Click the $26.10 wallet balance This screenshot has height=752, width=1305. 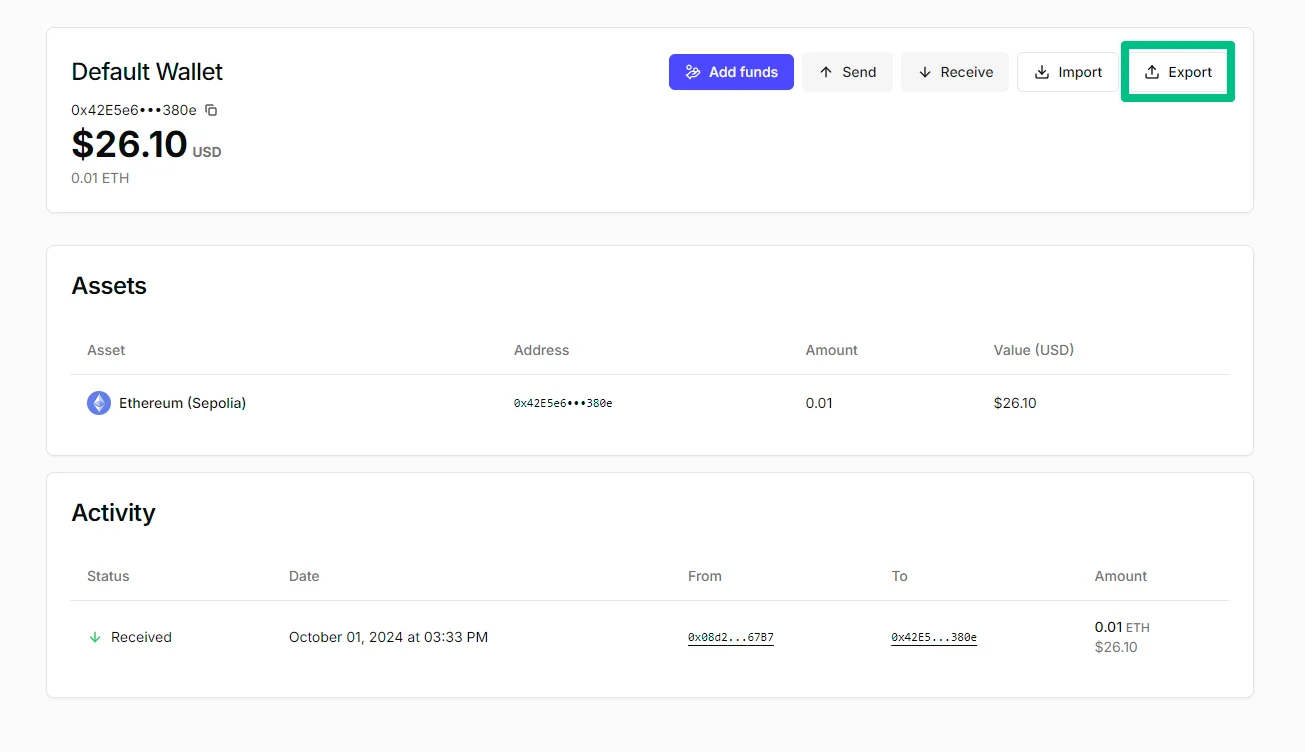tap(129, 145)
